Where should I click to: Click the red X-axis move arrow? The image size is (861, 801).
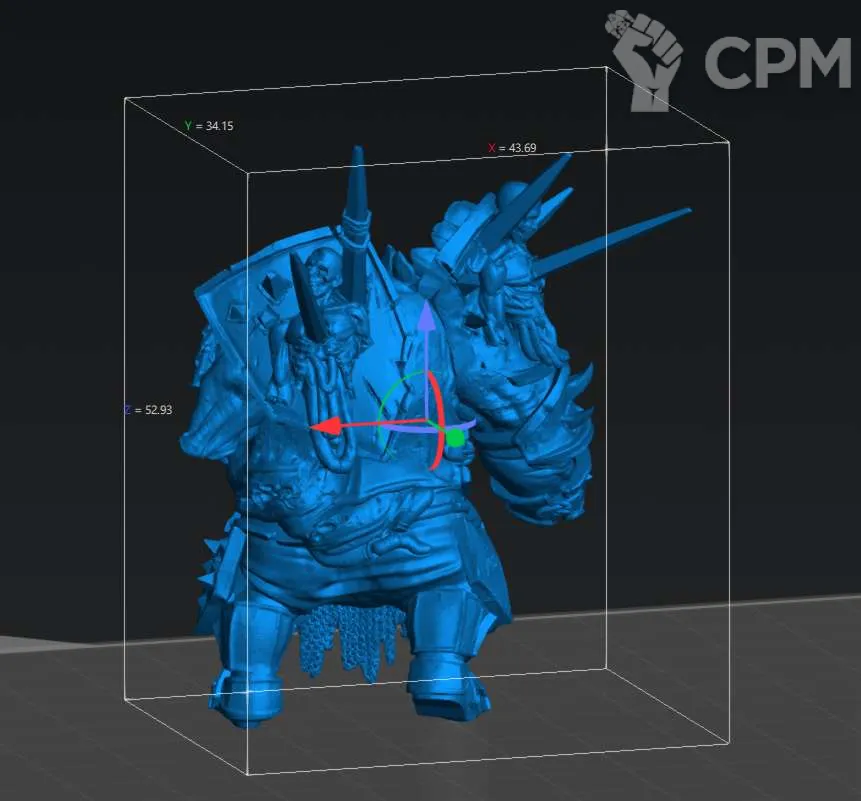pos(327,426)
